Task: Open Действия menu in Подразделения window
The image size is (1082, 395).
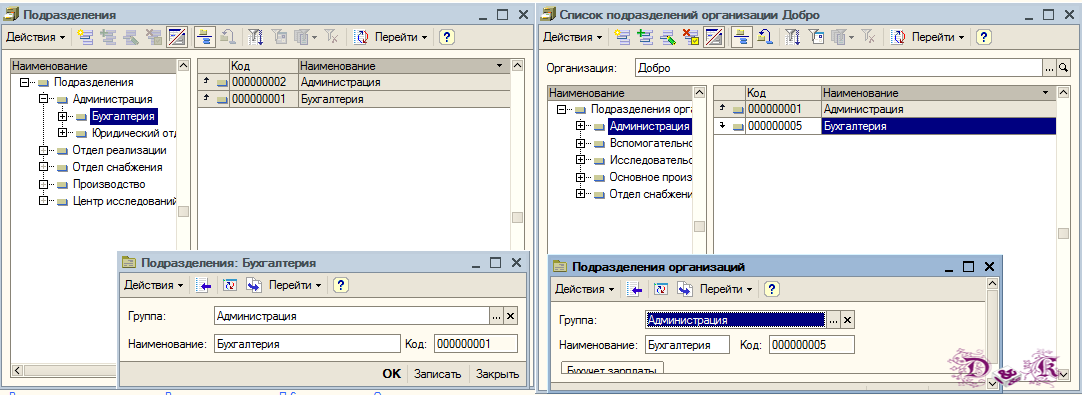Action: (36, 37)
